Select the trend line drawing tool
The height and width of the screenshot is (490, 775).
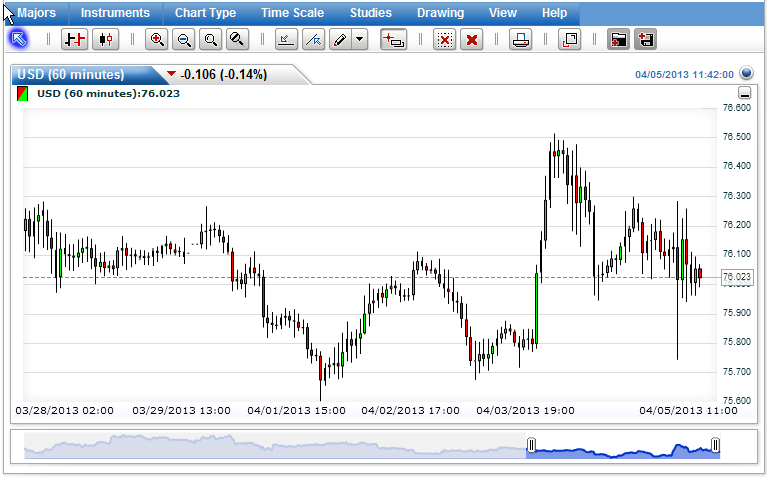(313, 39)
